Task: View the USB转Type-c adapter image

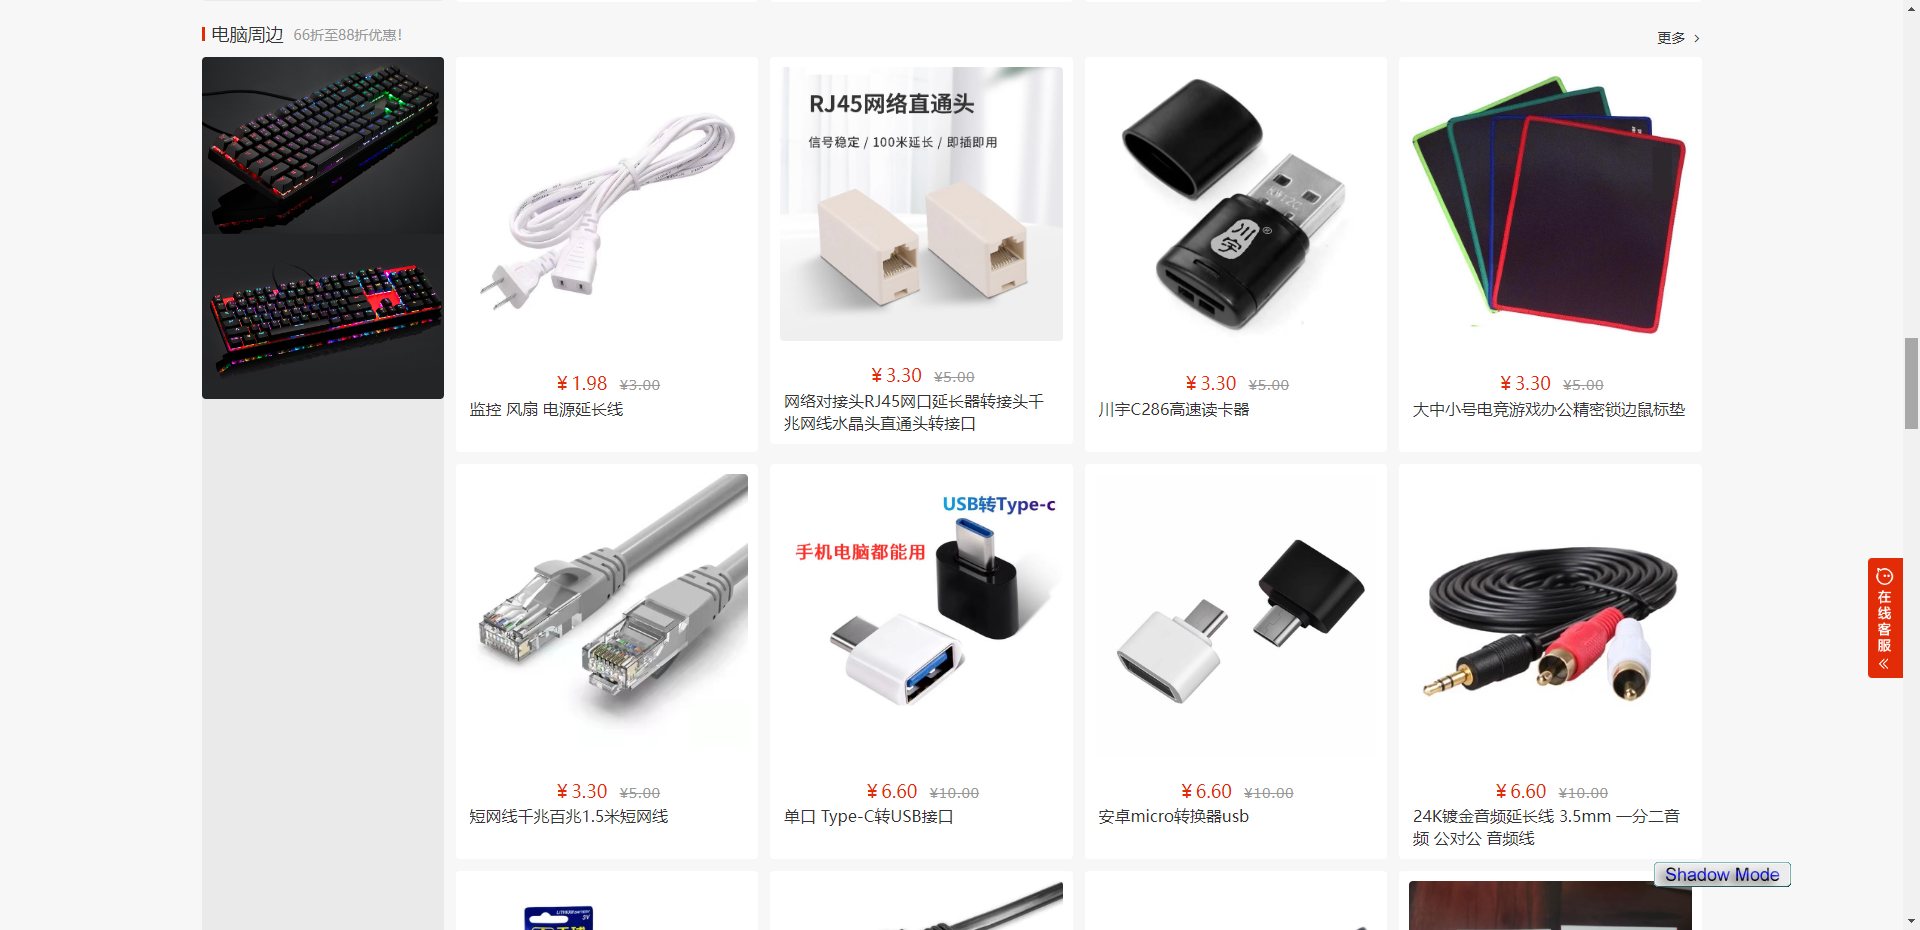Action: 921,615
